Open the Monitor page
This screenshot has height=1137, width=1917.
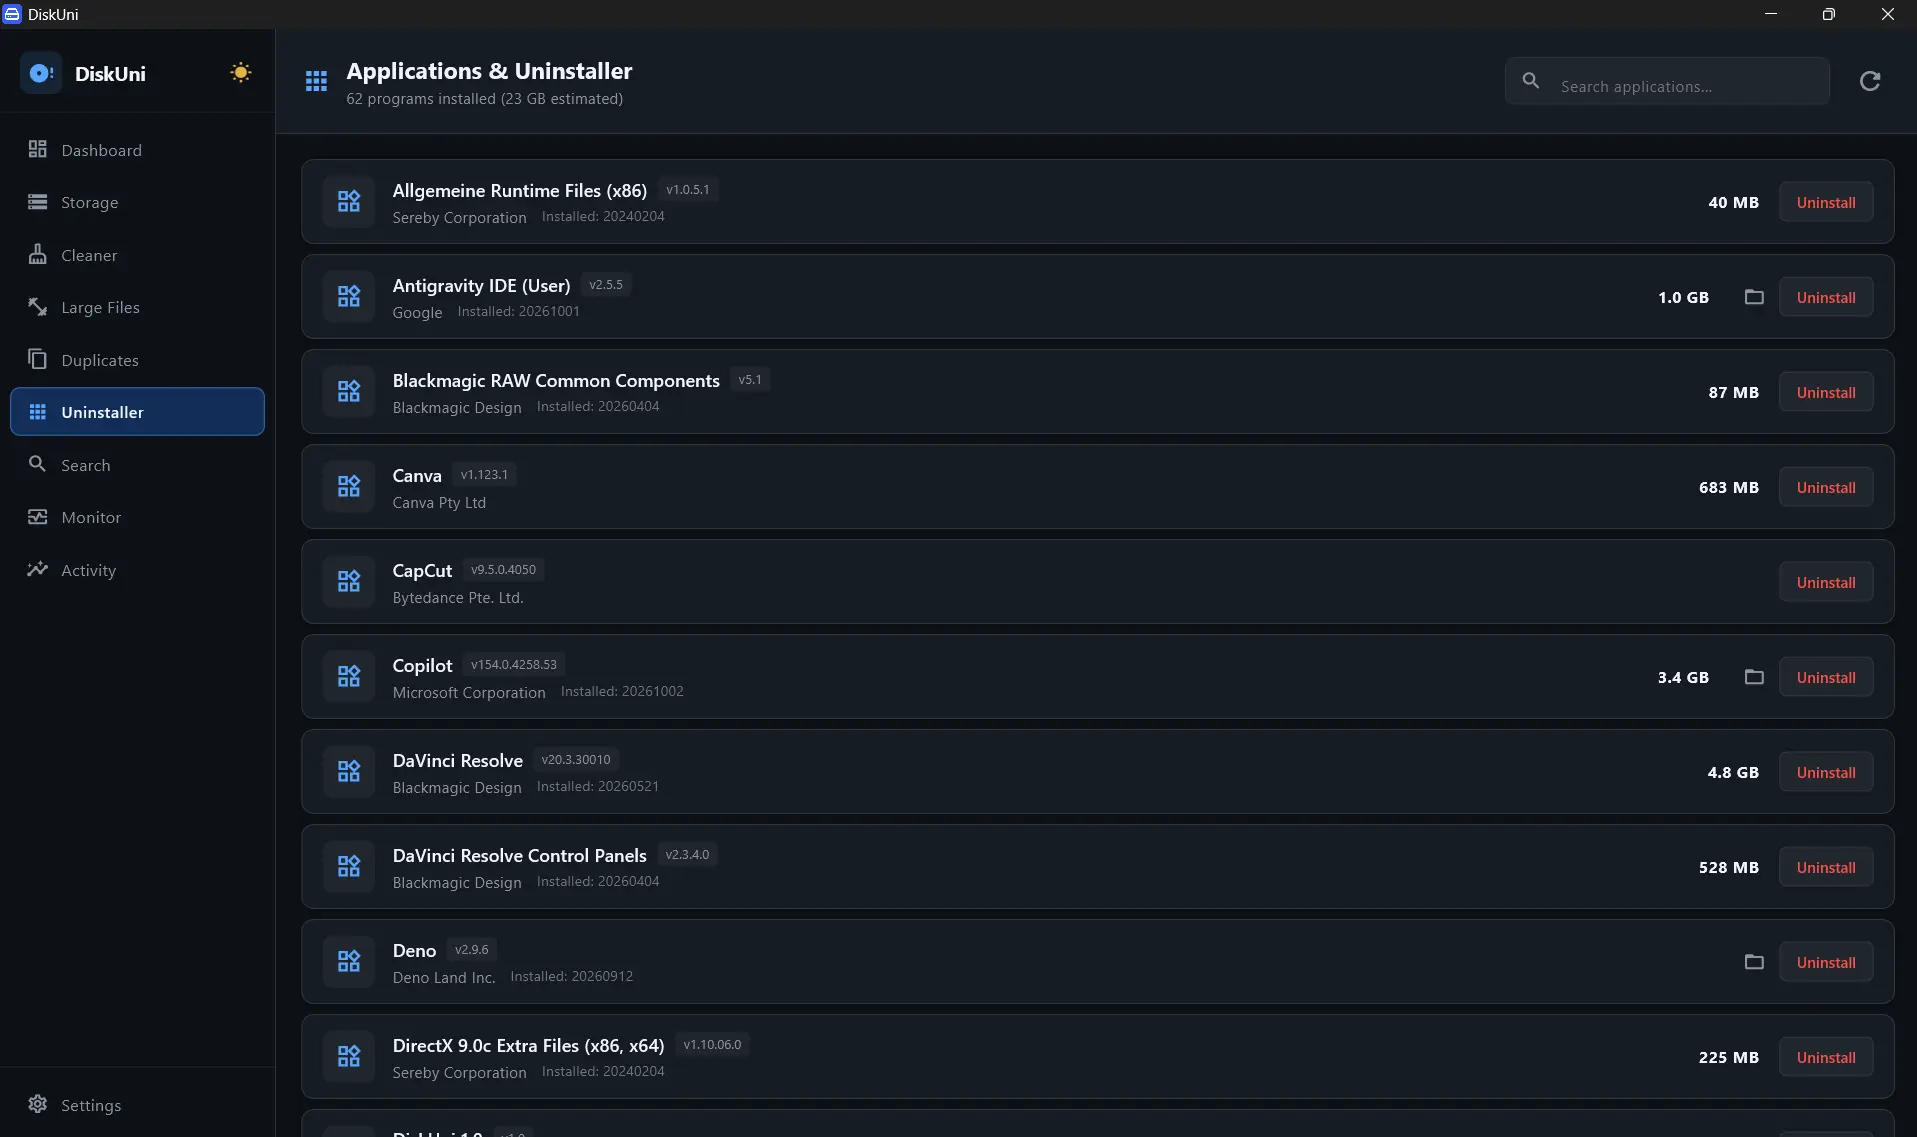point(137,517)
